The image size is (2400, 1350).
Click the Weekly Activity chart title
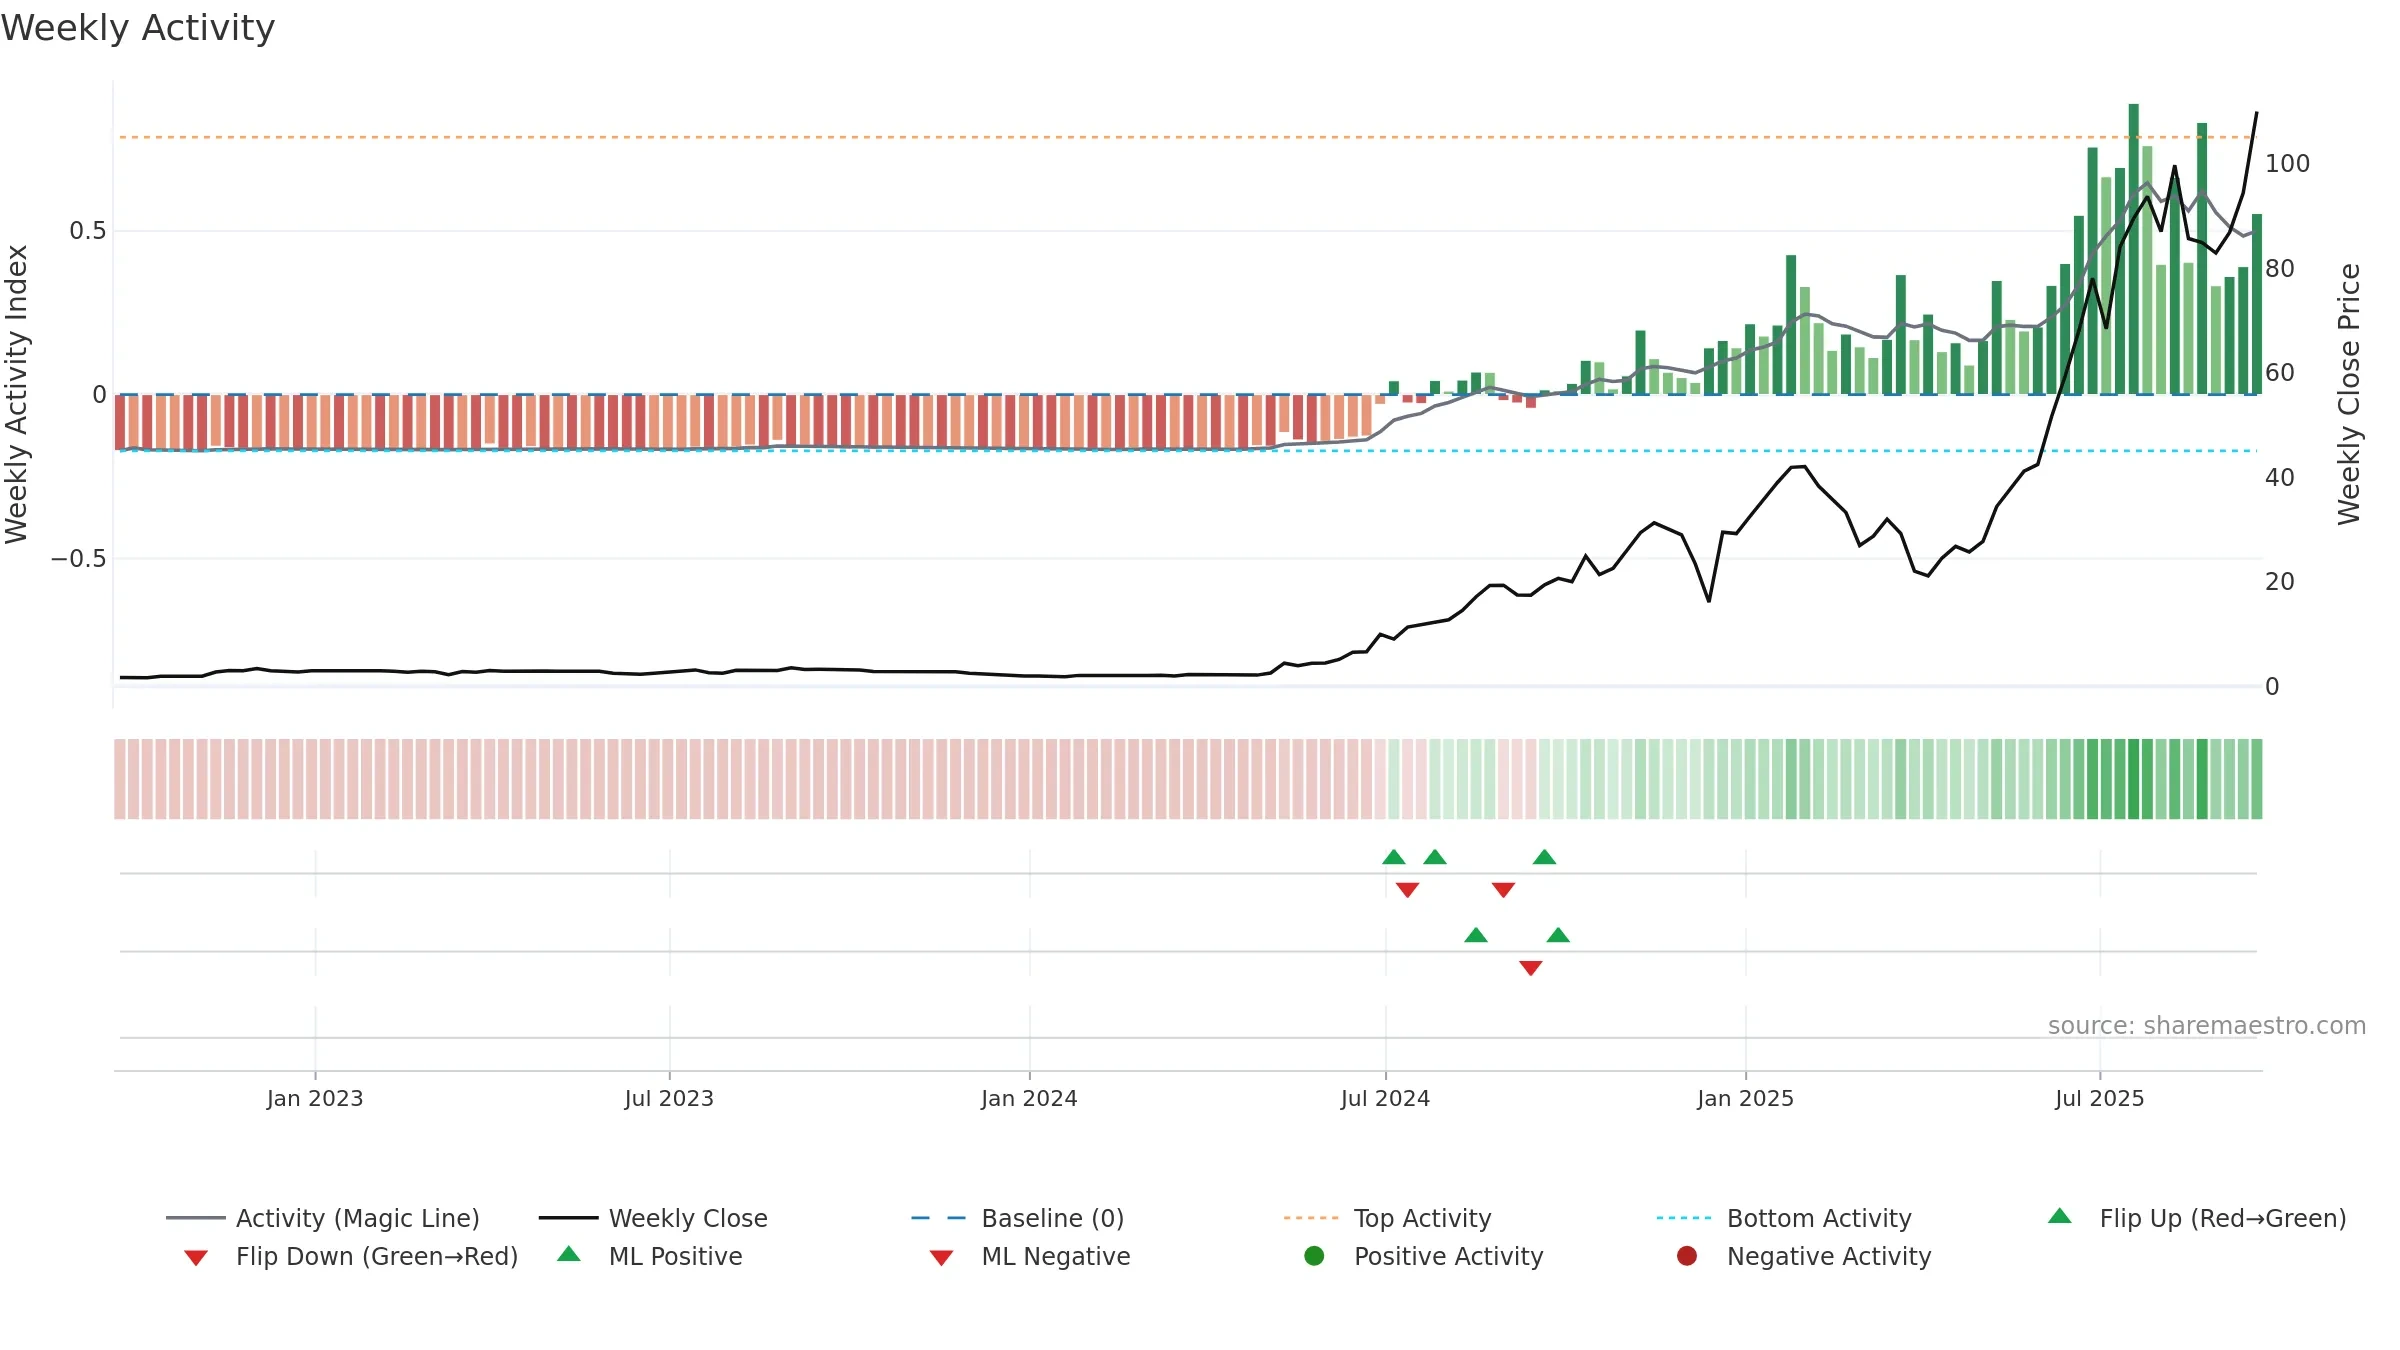tap(138, 28)
